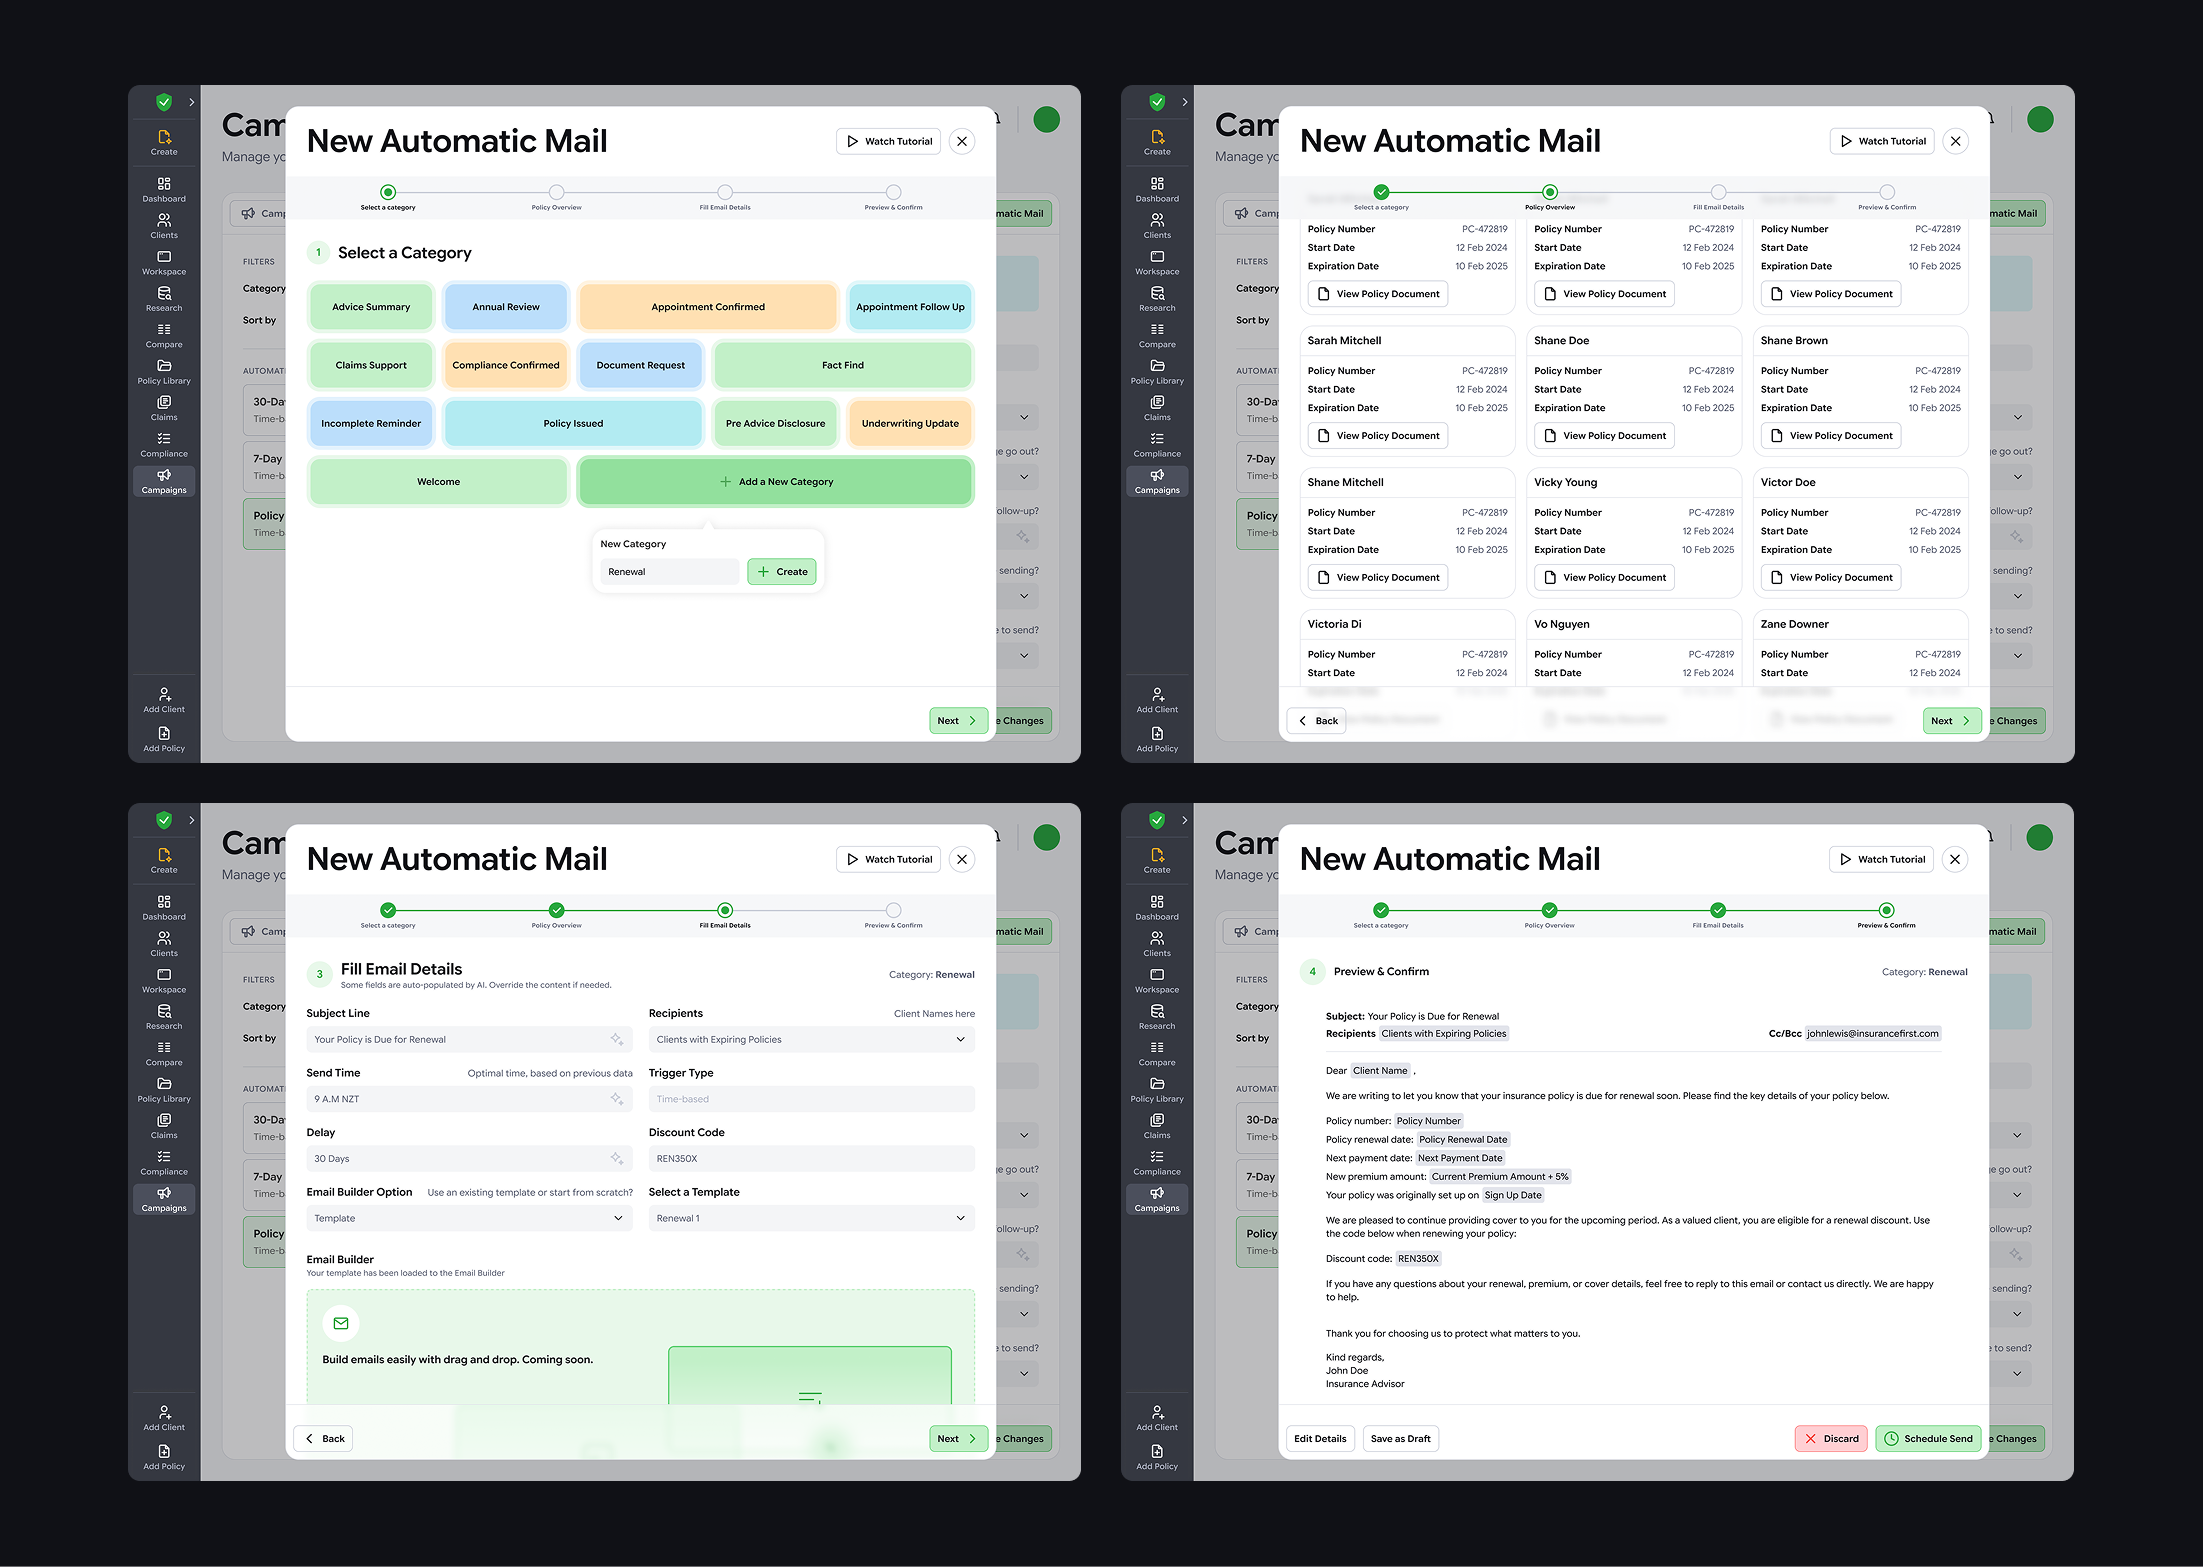Click clock icon on Schedule Send
This screenshot has width=2203, height=1567.
pos(1891,1439)
